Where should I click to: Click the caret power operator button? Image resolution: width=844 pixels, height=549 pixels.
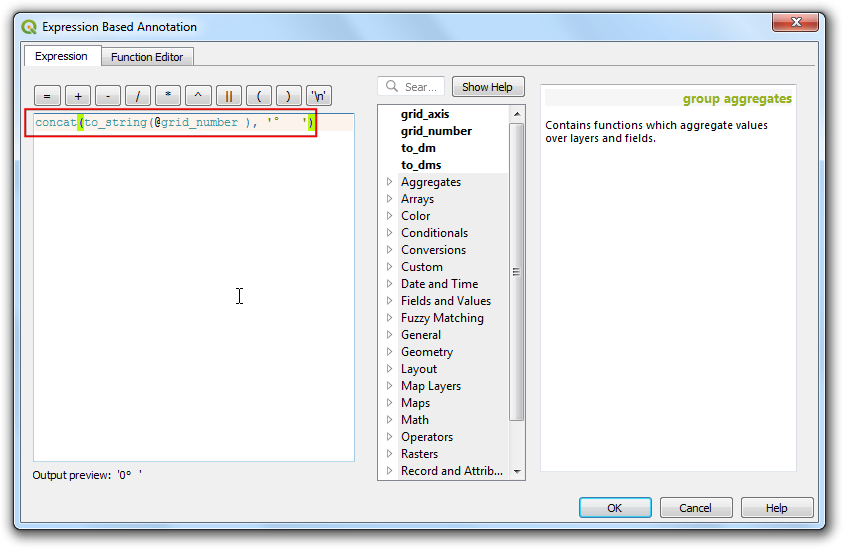click(198, 96)
